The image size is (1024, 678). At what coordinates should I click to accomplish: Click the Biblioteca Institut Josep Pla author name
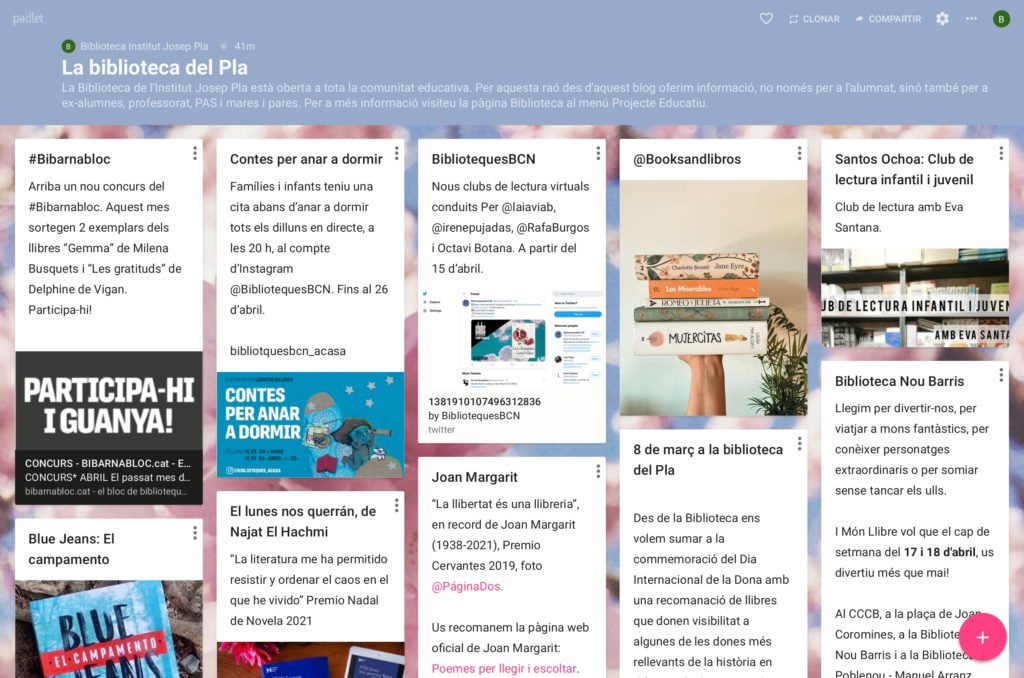(144, 46)
